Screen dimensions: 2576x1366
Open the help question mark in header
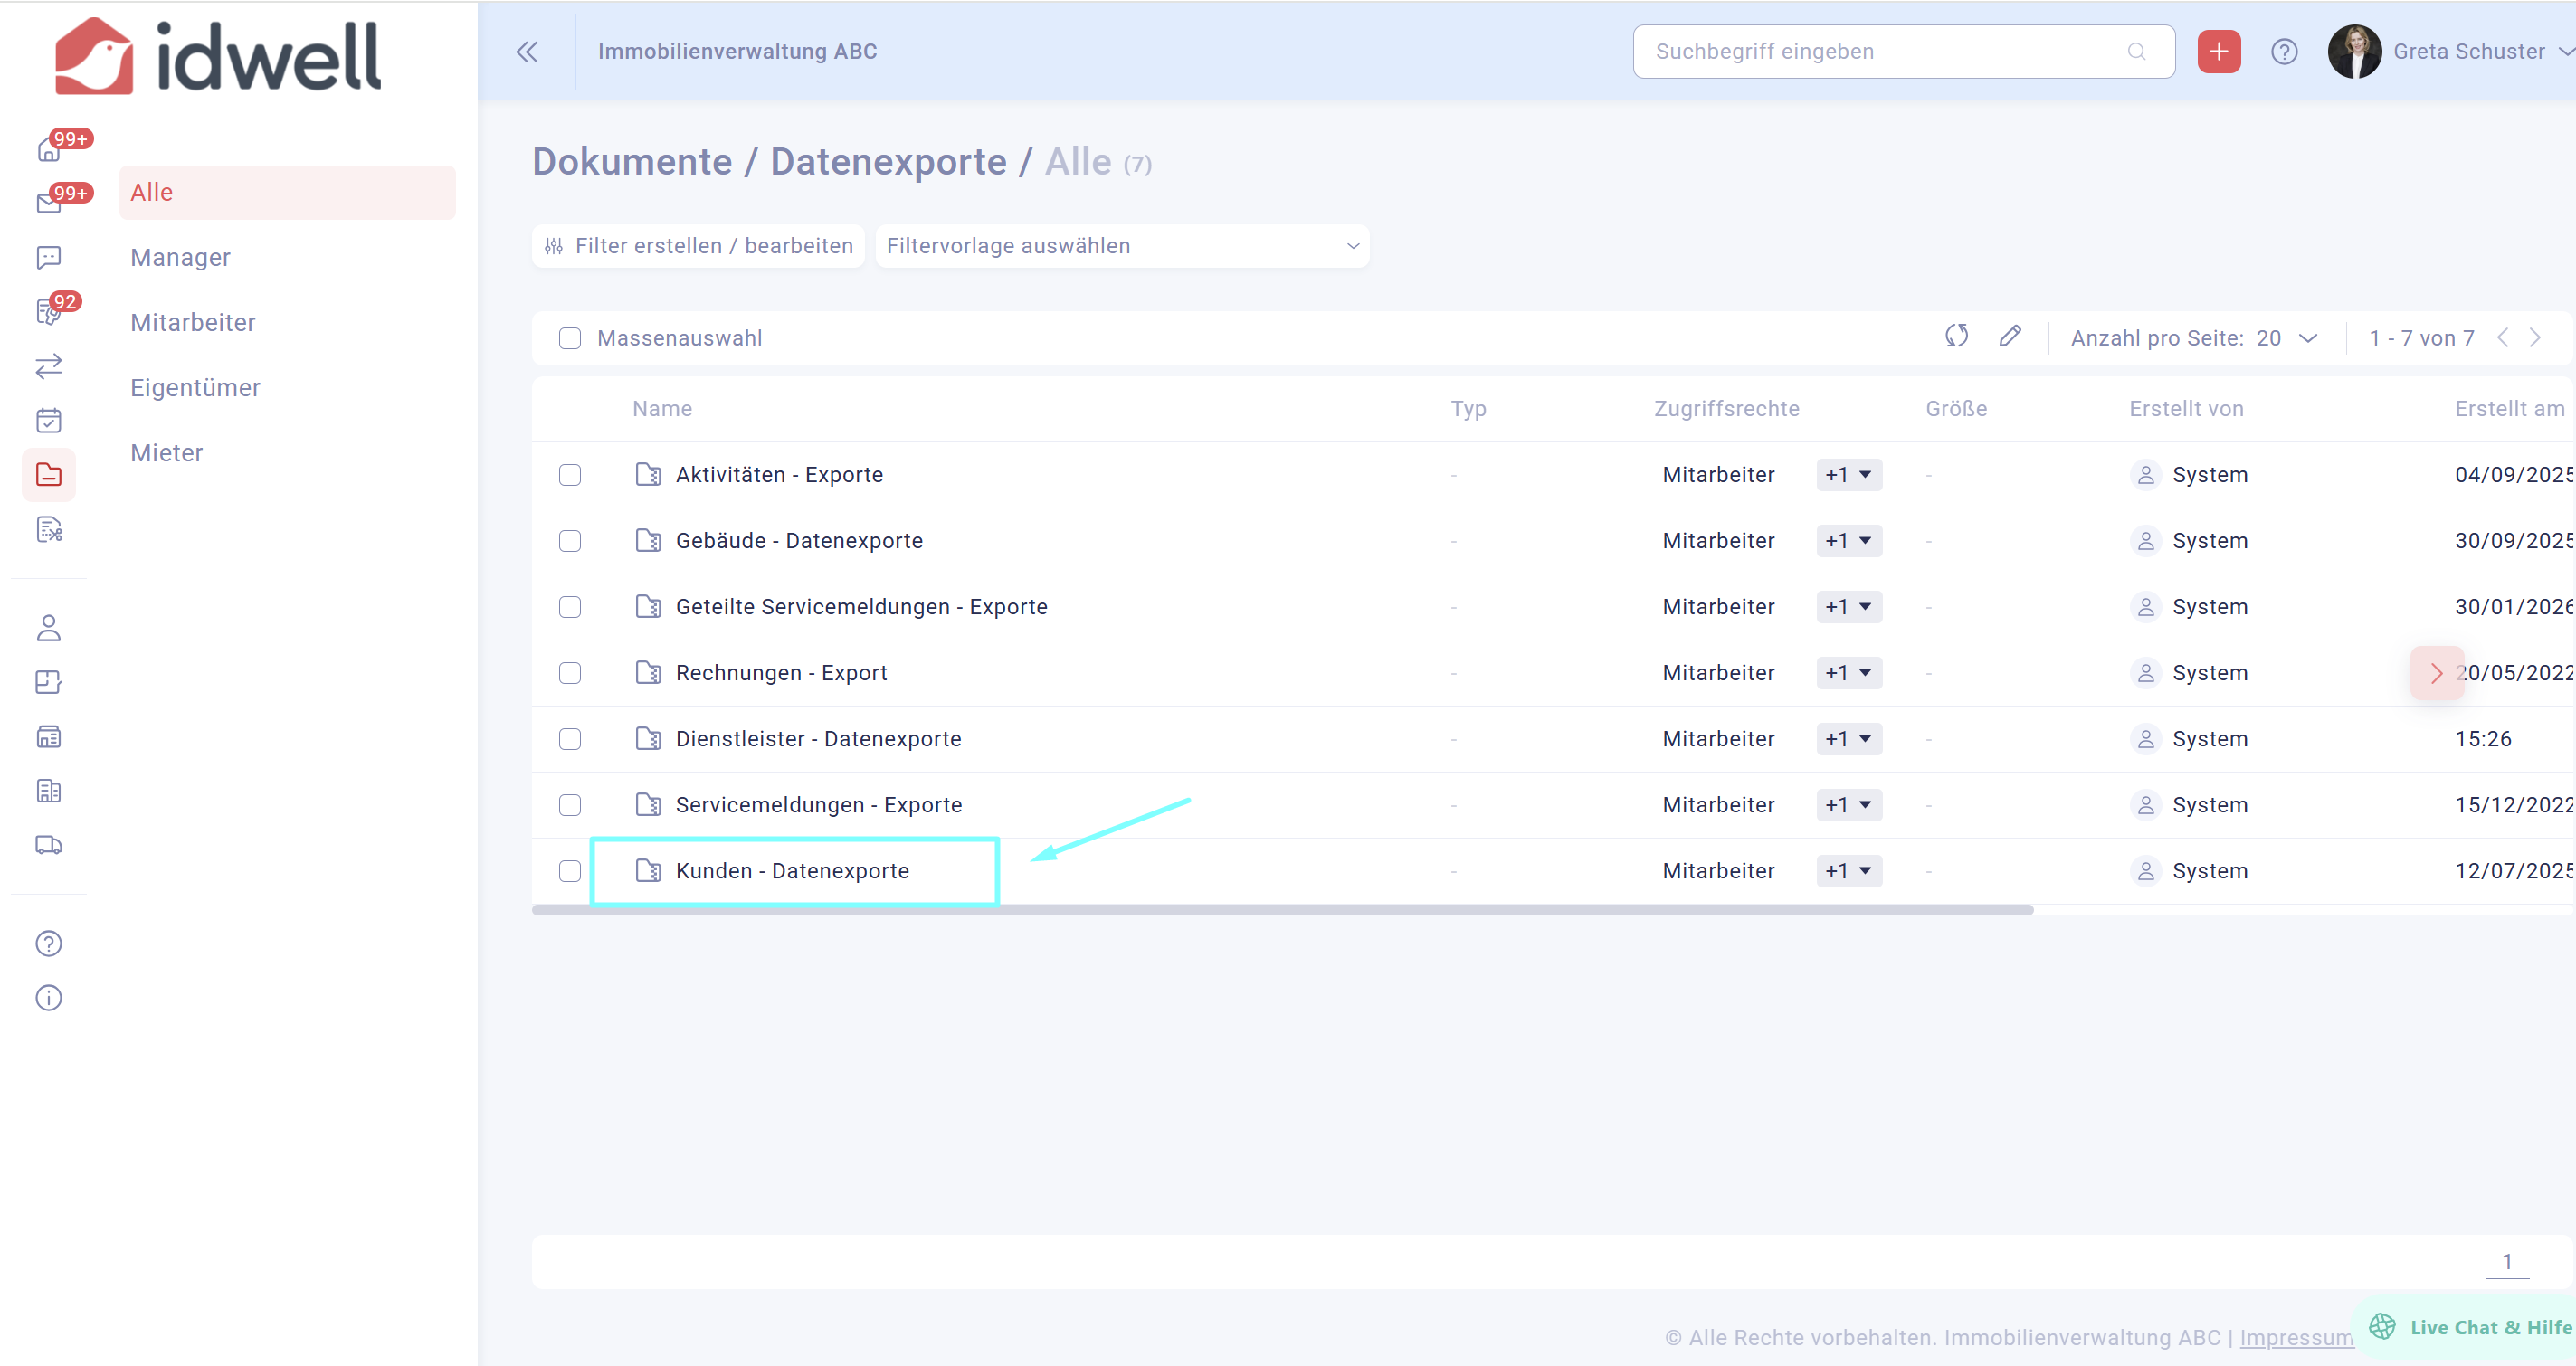coord(2283,51)
